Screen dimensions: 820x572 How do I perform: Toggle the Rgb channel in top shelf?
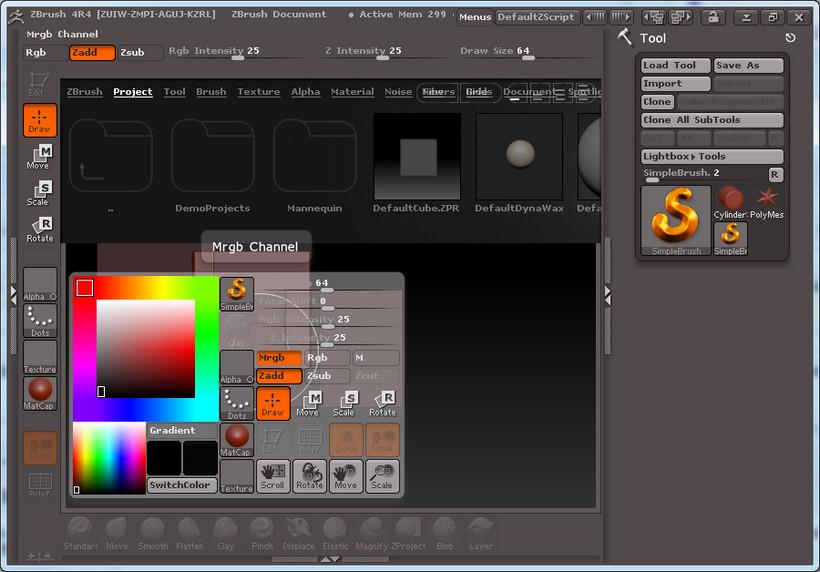click(44, 53)
